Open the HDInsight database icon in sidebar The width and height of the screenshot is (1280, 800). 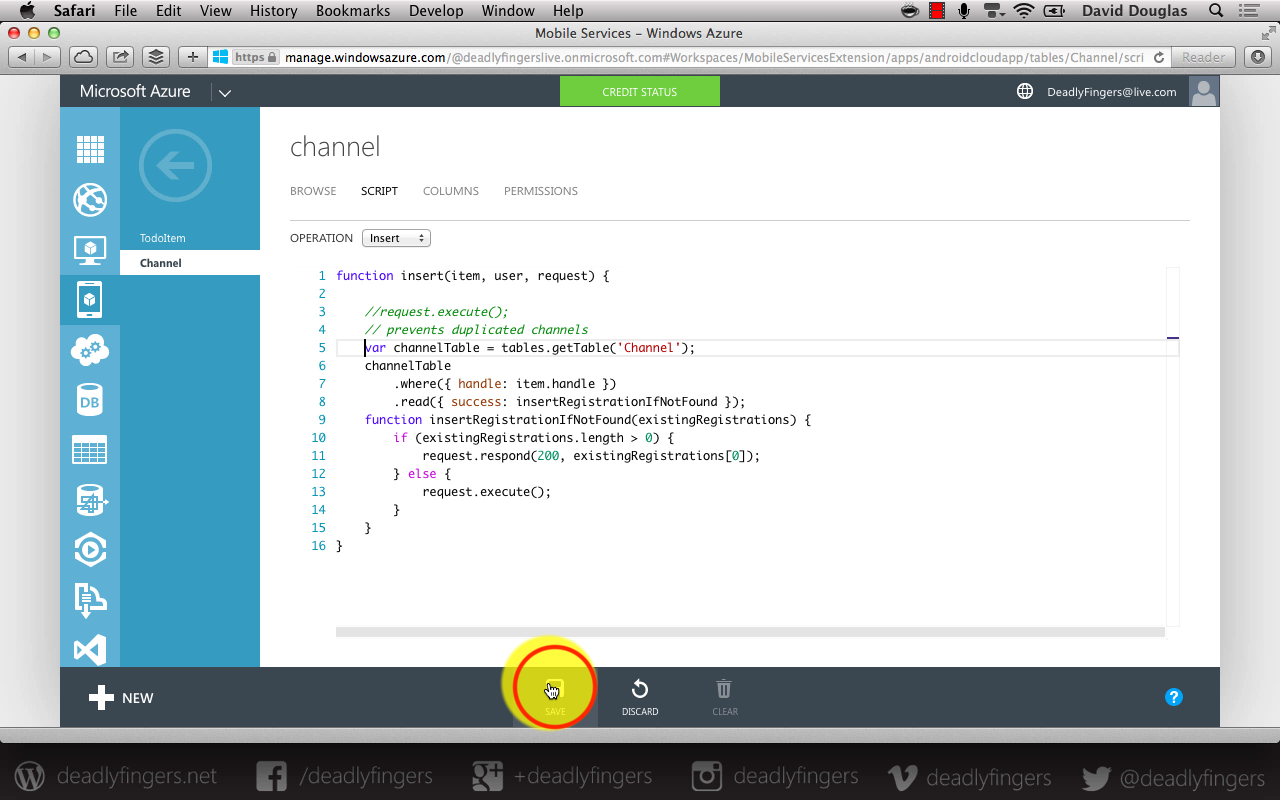pyautogui.click(x=90, y=500)
